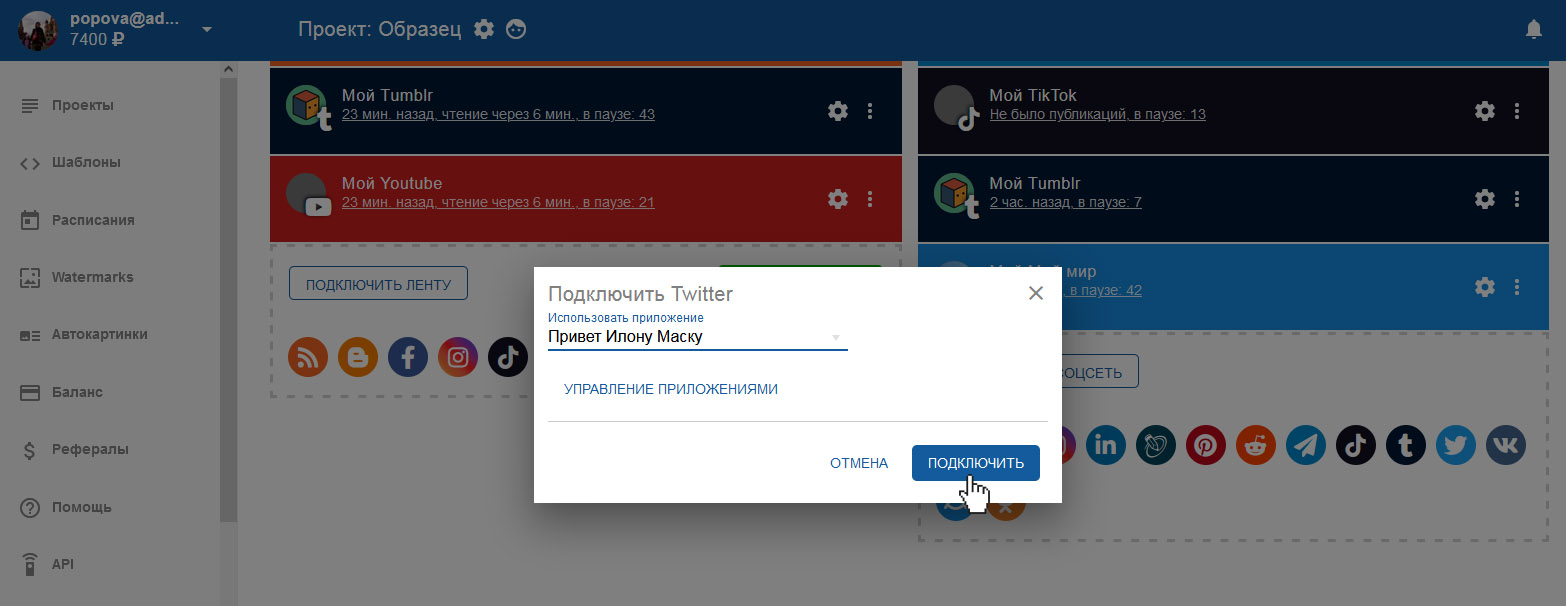Open notifications with the bell icon
The image size is (1566, 606).
1533,30
